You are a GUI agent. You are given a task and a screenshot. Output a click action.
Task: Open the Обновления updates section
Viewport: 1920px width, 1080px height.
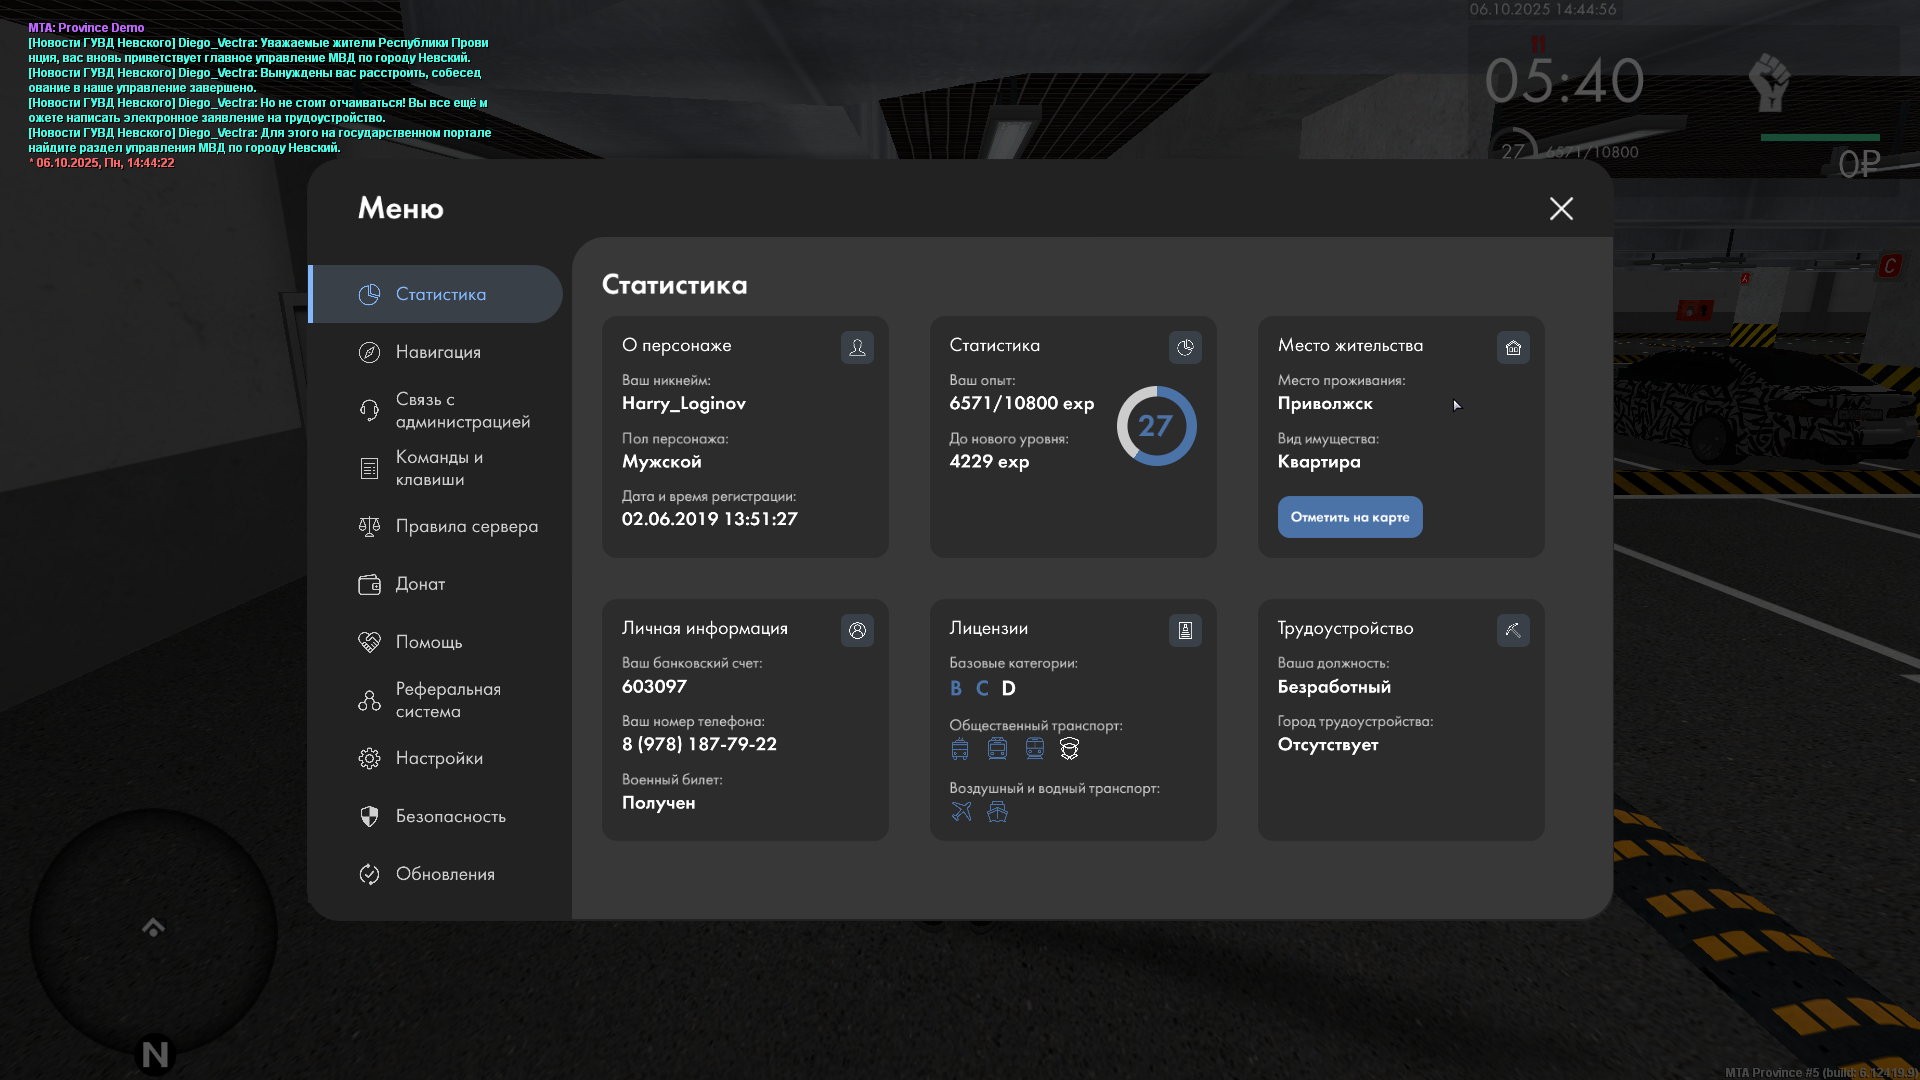[x=444, y=874]
